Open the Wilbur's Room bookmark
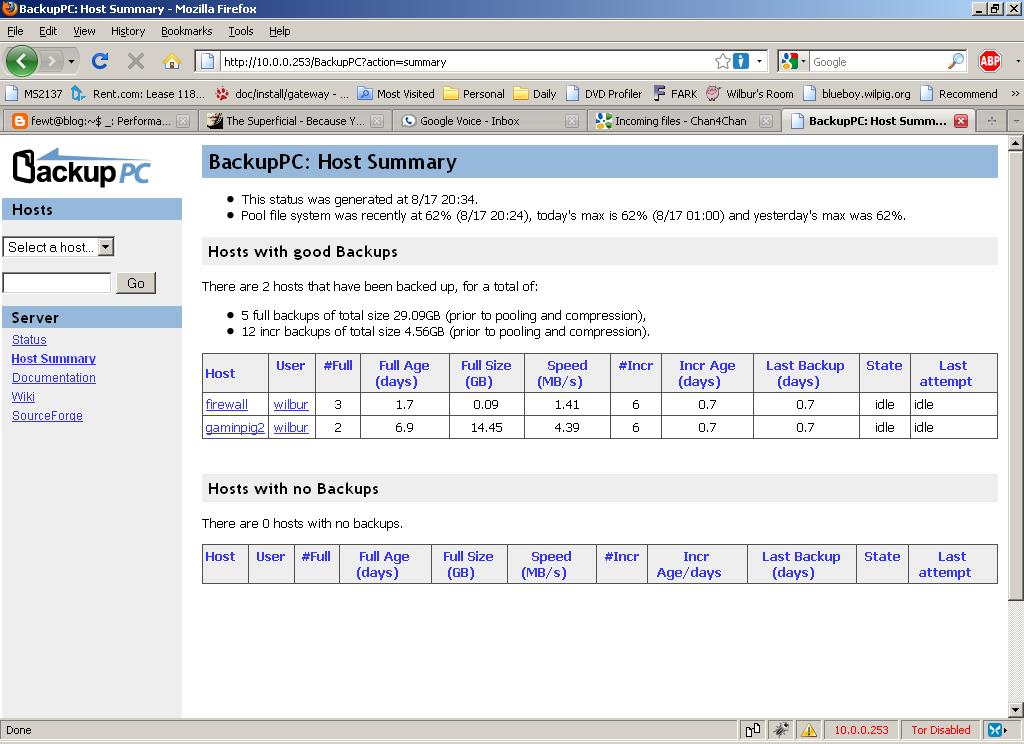1024x744 pixels. (x=750, y=93)
